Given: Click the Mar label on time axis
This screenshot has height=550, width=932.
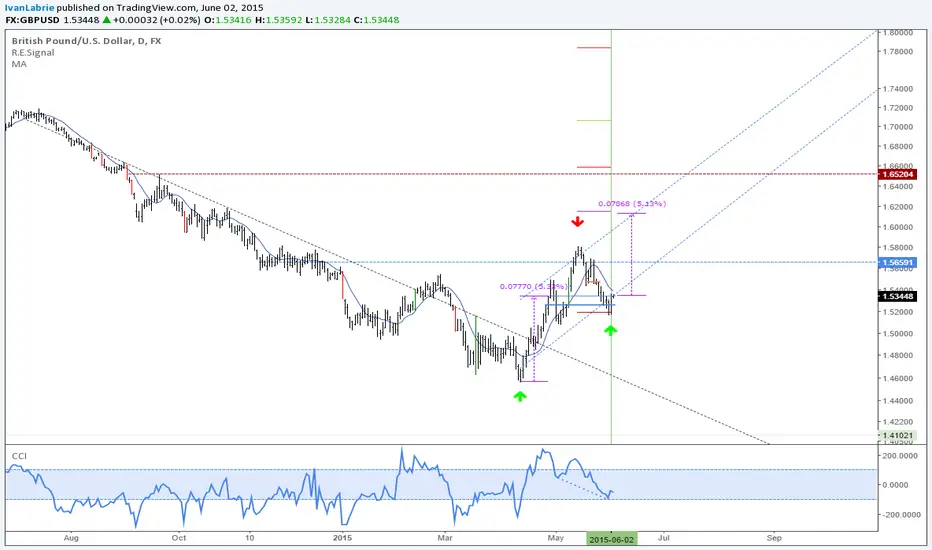Looking at the screenshot, I should [x=445, y=538].
